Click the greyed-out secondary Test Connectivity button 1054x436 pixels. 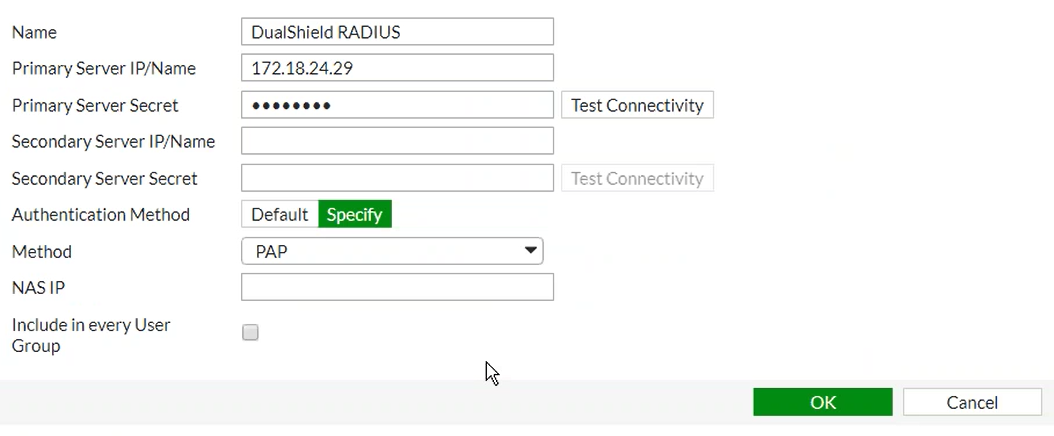click(637, 178)
